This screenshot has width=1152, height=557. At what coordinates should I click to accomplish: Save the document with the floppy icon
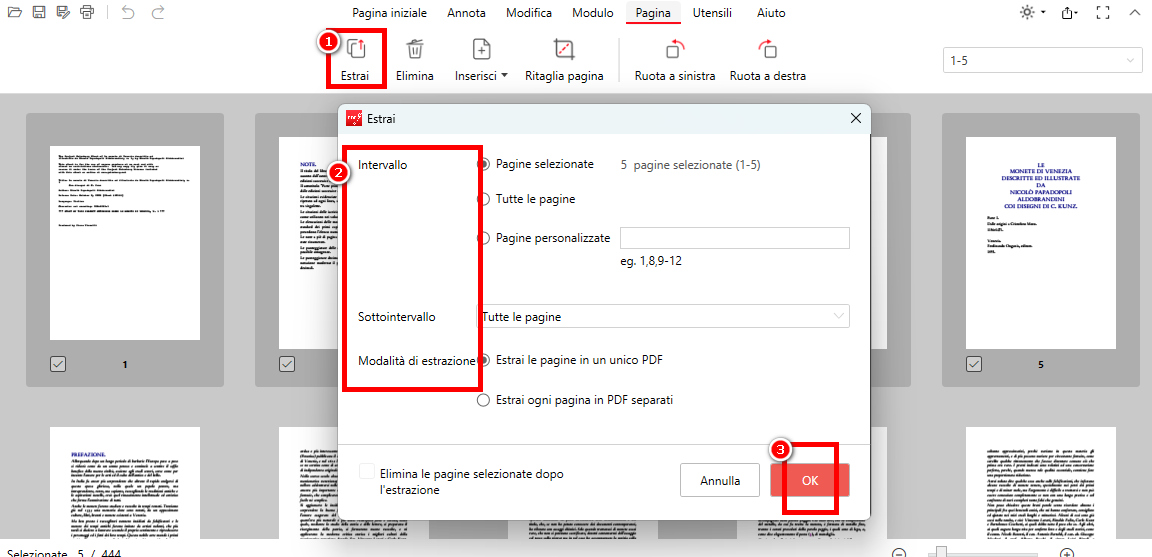pos(40,12)
